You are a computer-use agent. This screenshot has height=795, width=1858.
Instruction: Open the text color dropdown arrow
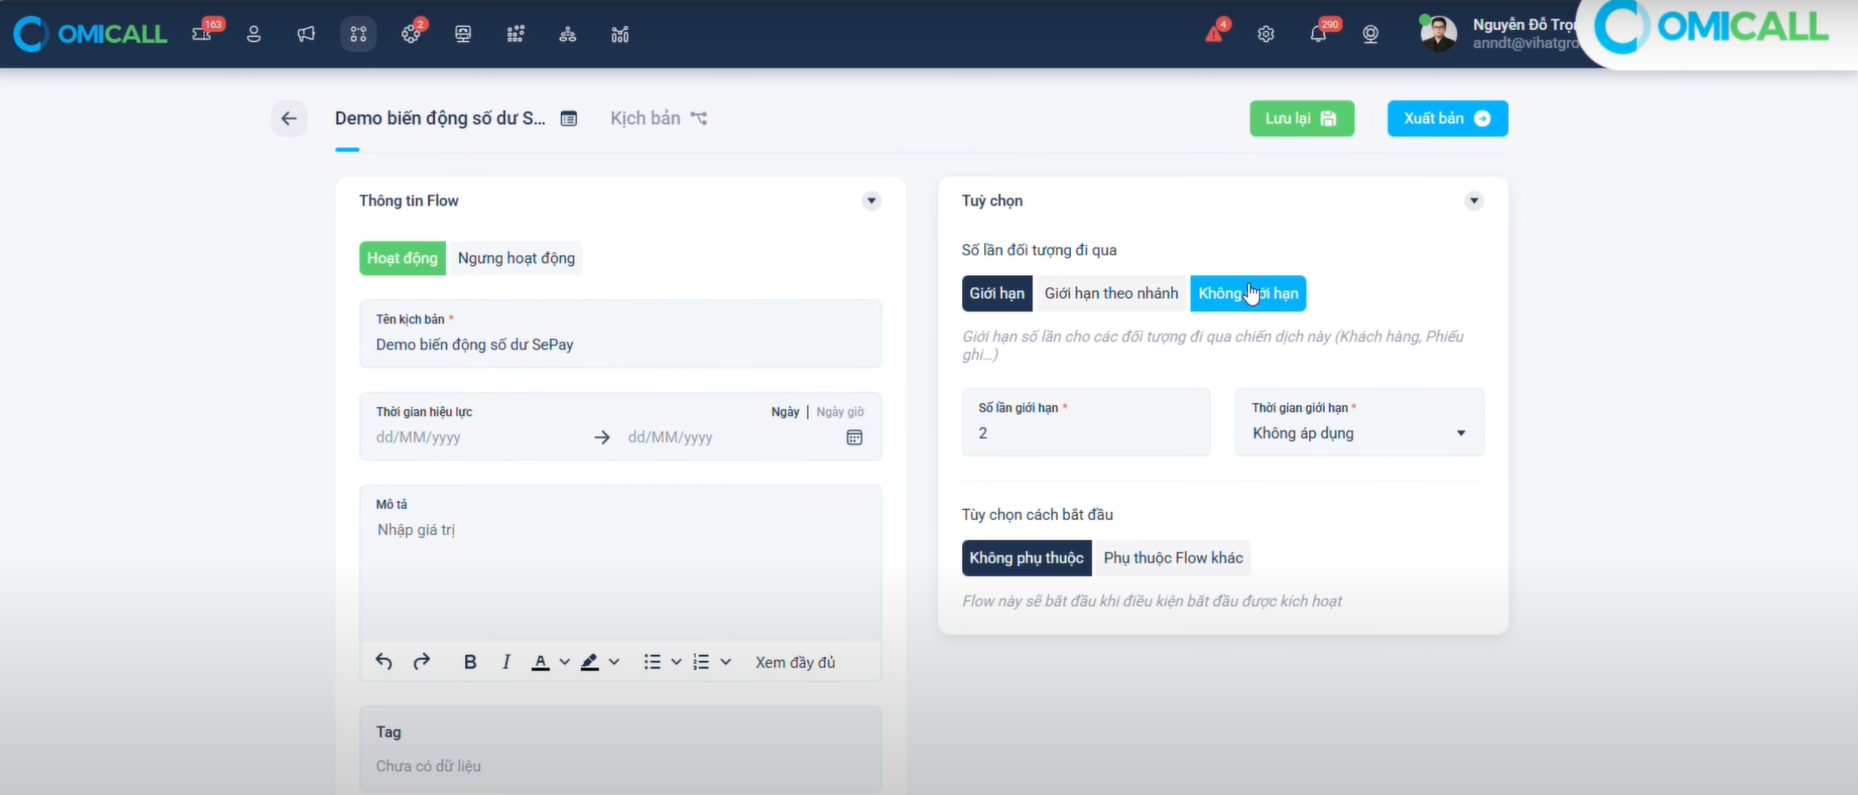pyautogui.click(x=565, y=662)
